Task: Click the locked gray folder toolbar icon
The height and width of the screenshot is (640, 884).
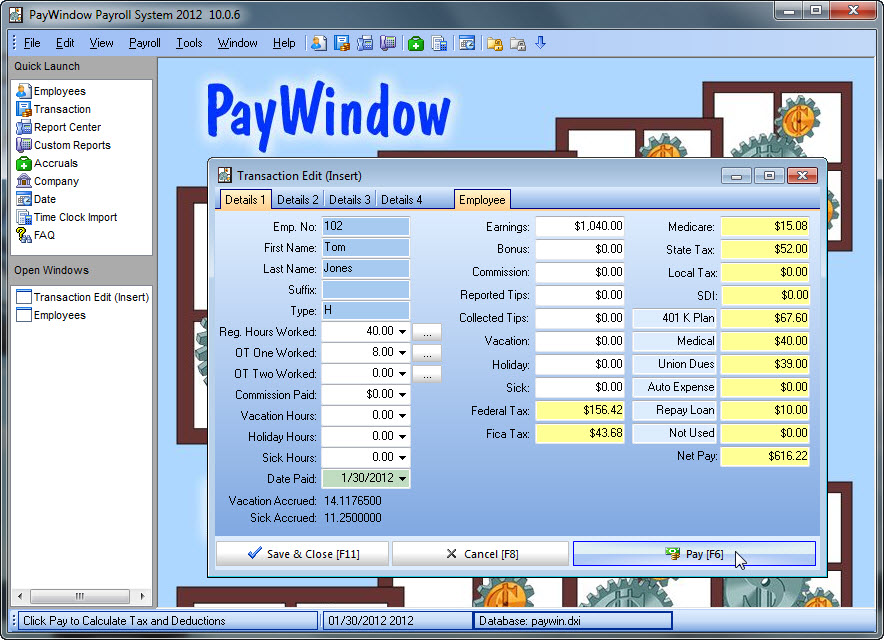Action: pyautogui.click(x=518, y=43)
